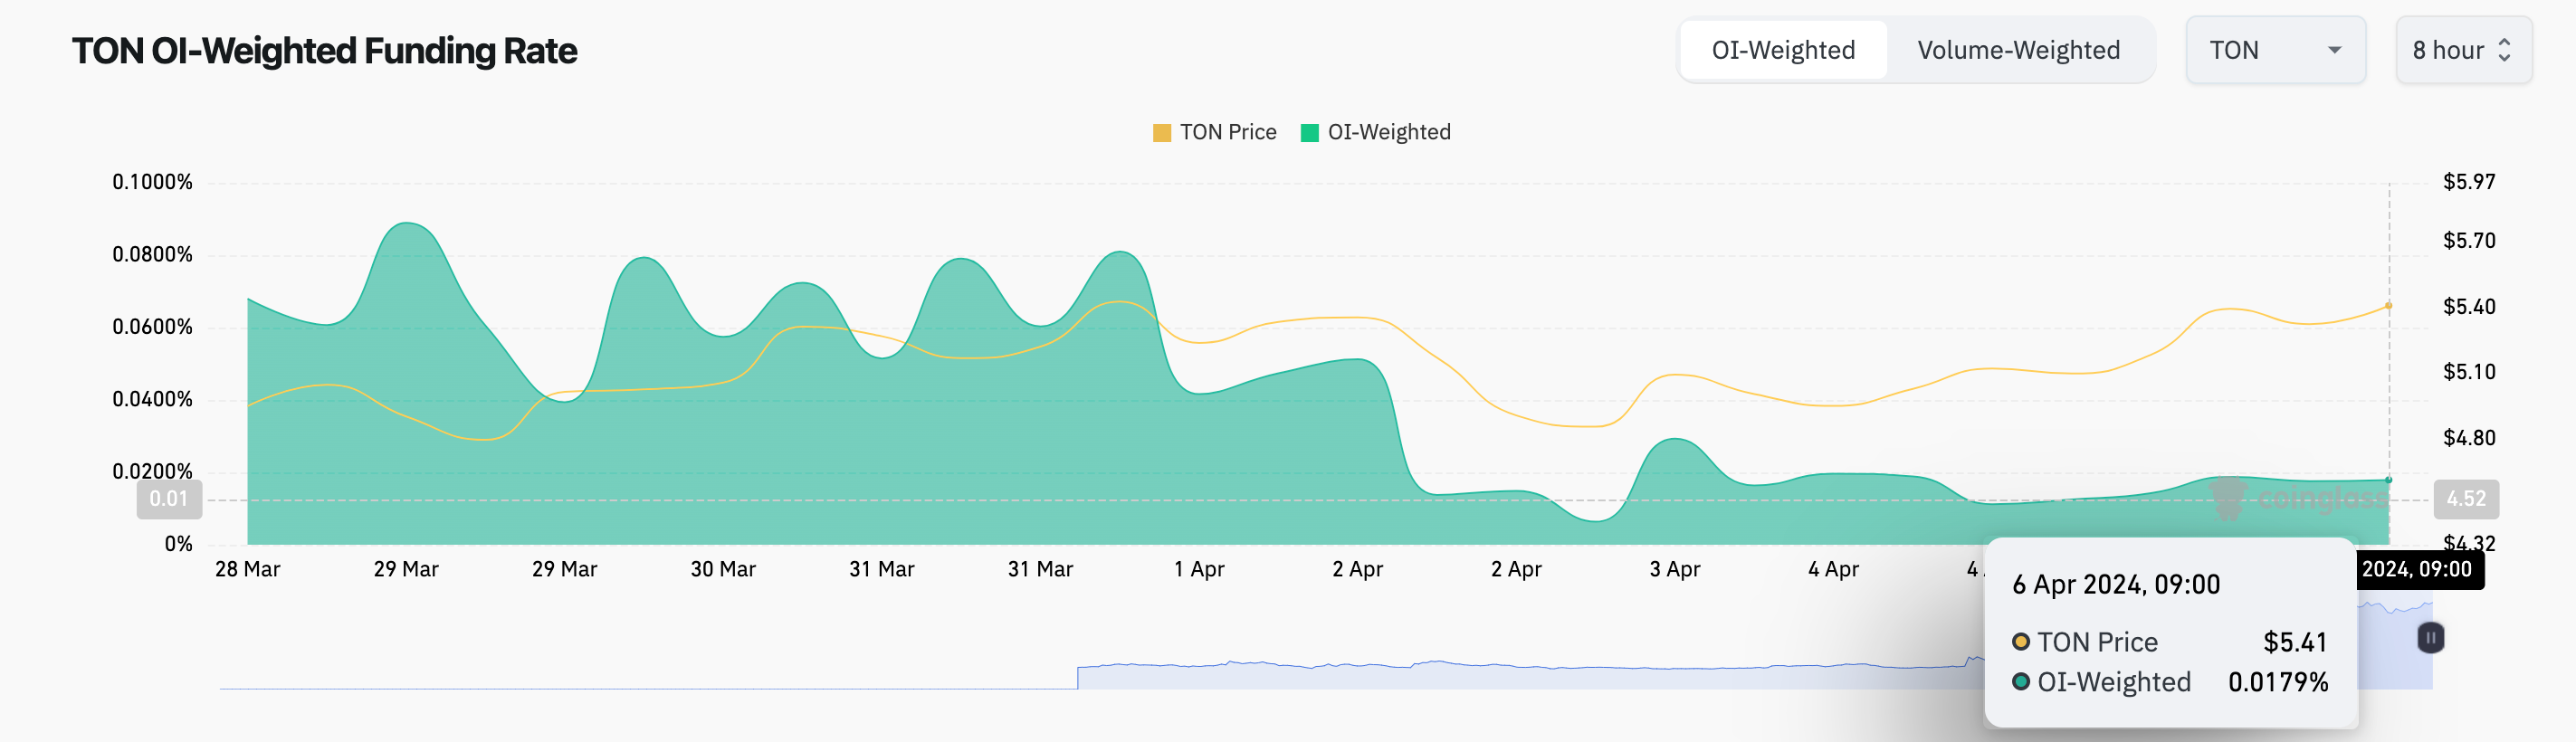This screenshot has width=2576, height=742.
Task: Click the $5.40 price axis label
Action: [x=2469, y=307]
